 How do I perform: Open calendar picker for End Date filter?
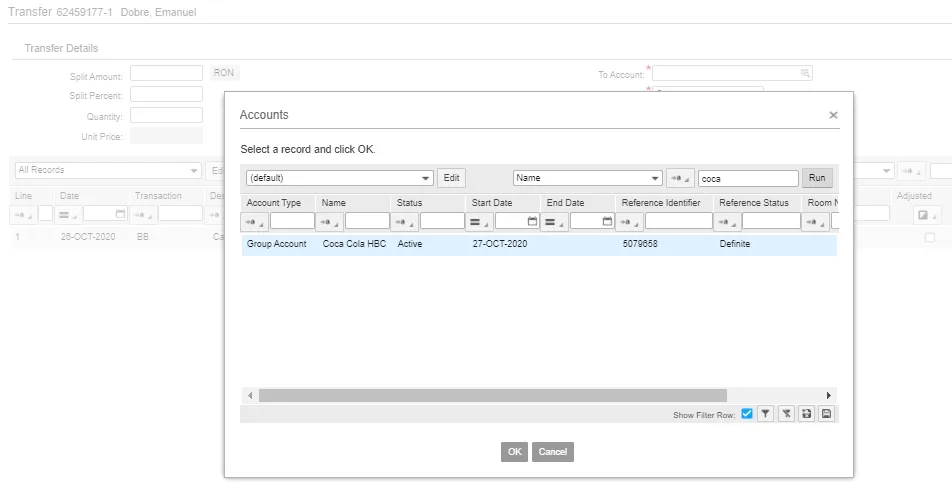click(608, 222)
